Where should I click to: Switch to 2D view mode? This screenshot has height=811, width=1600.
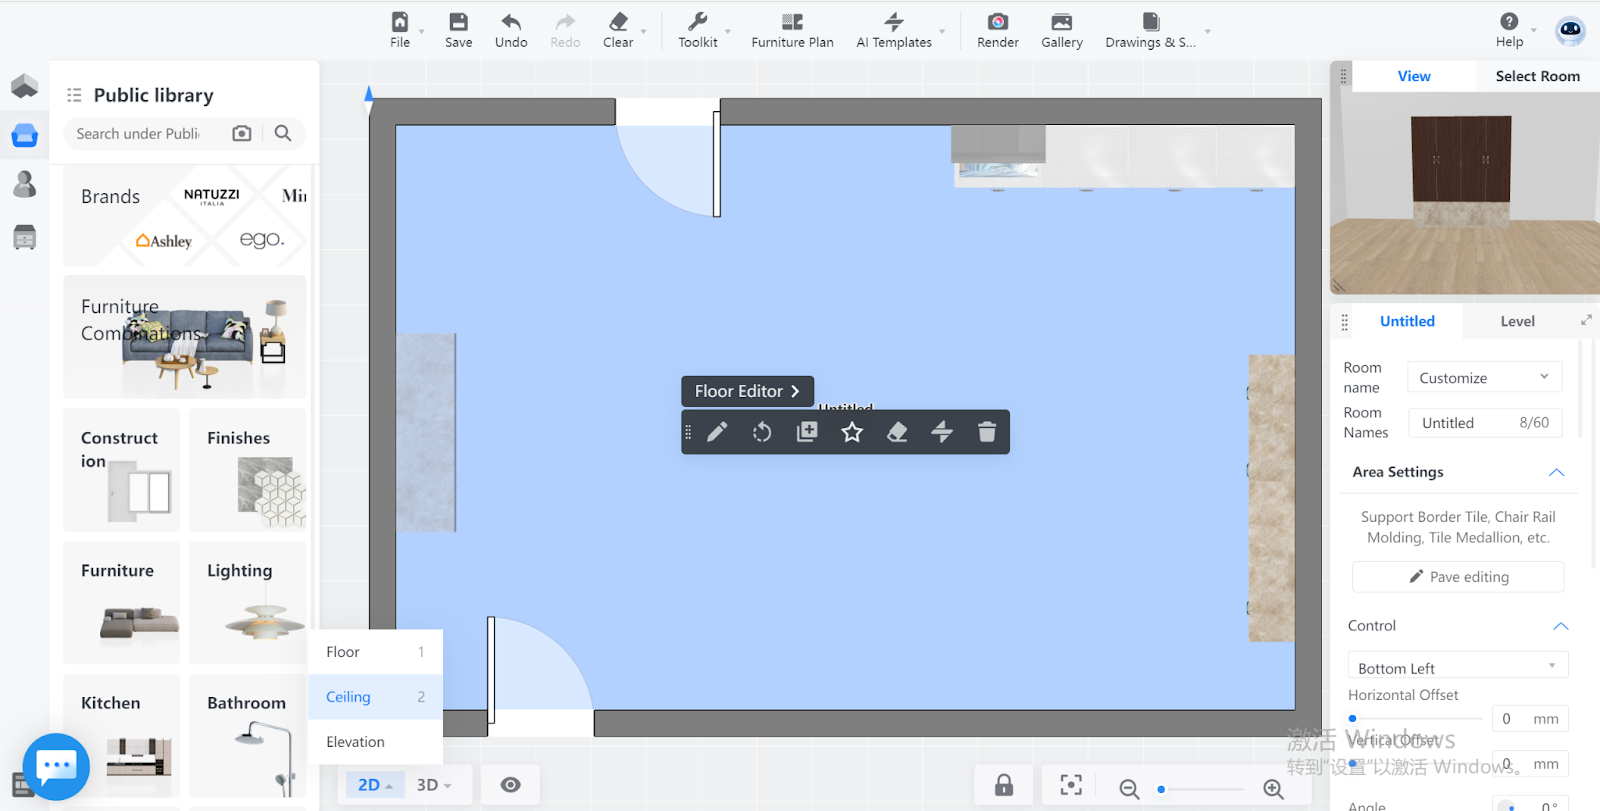pyautogui.click(x=374, y=785)
